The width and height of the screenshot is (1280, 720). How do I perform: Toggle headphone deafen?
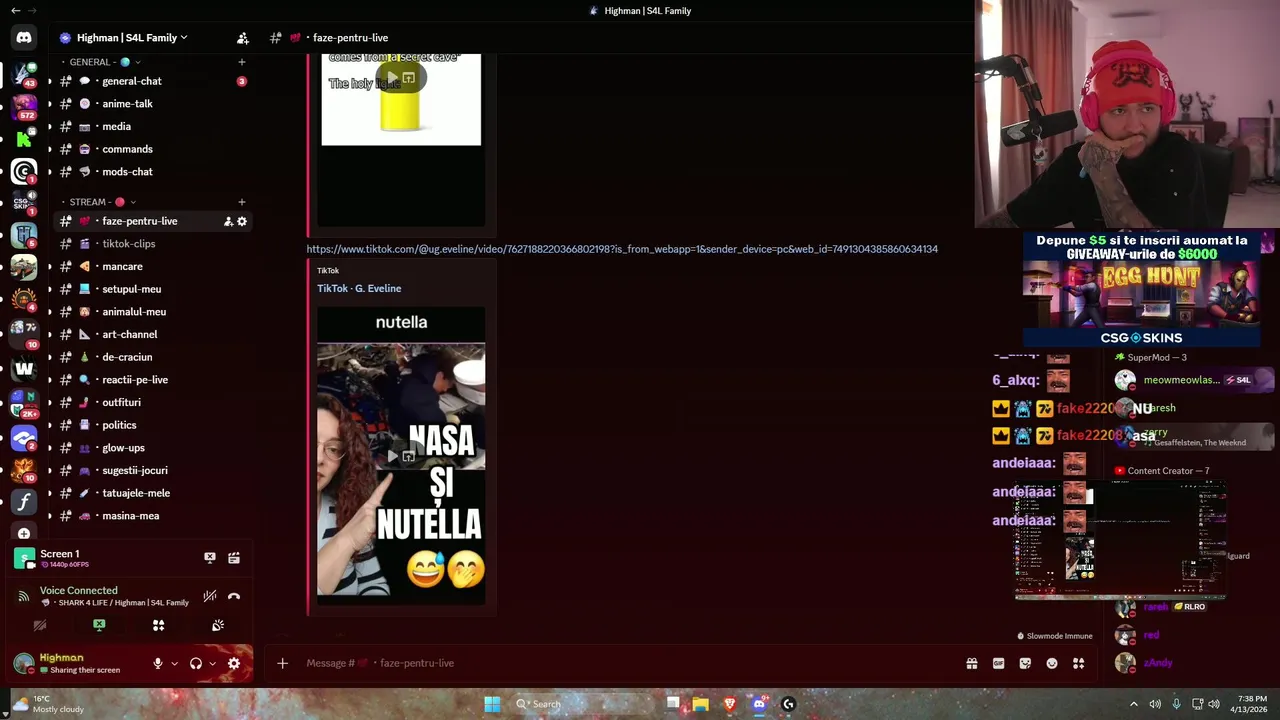[196, 663]
